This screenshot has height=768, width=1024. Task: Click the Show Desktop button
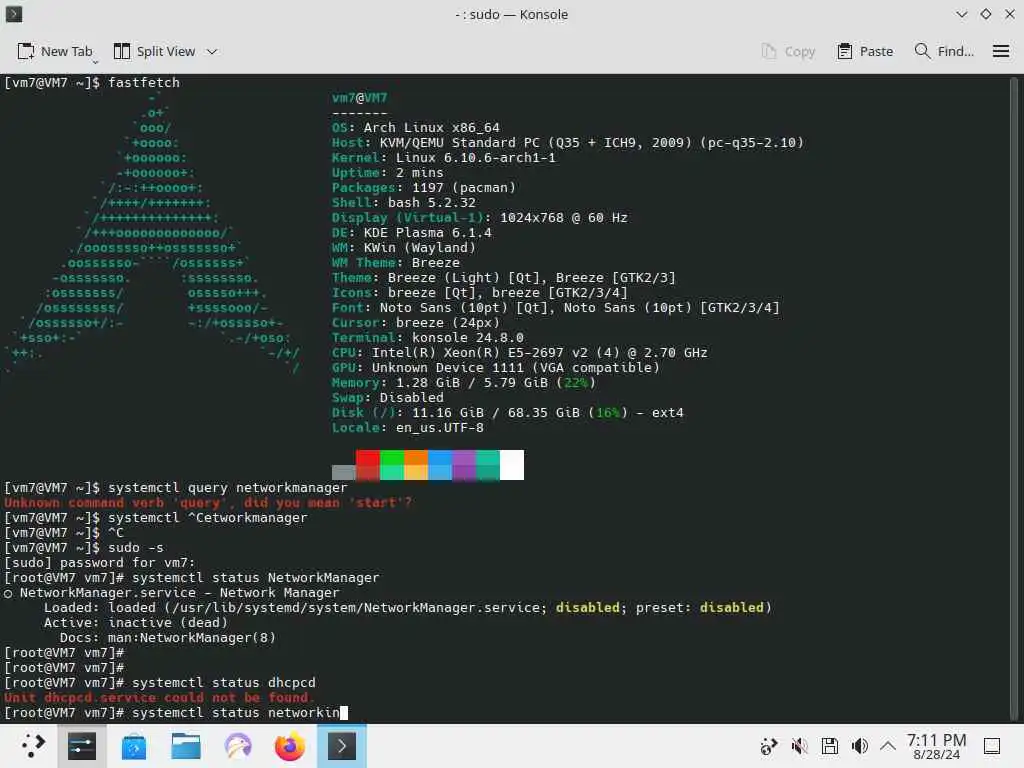(992, 746)
